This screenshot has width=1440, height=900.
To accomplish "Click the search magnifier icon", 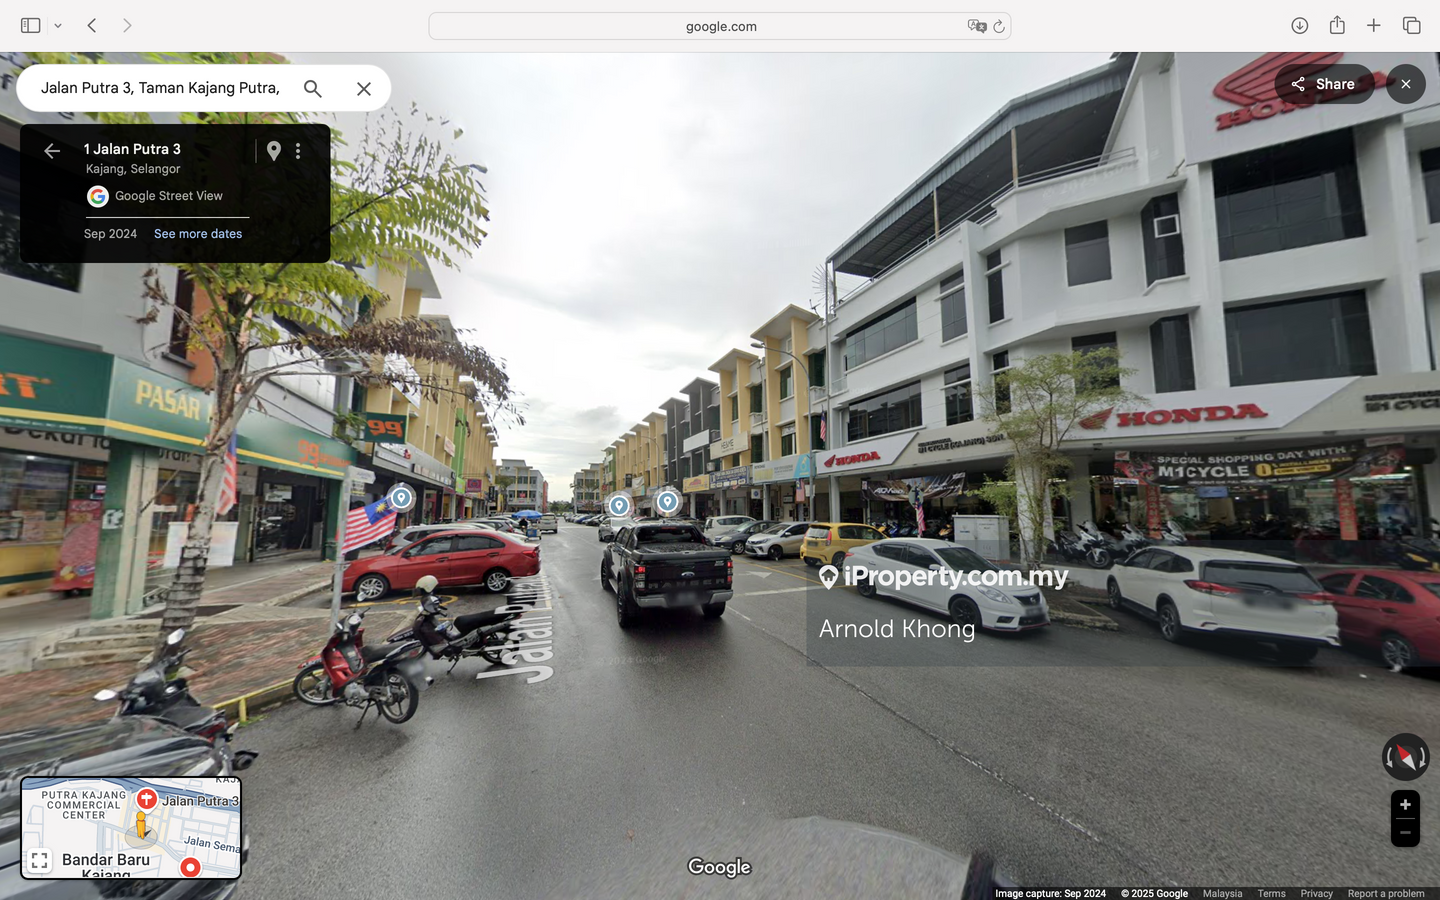I will pyautogui.click(x=313, y=89).
